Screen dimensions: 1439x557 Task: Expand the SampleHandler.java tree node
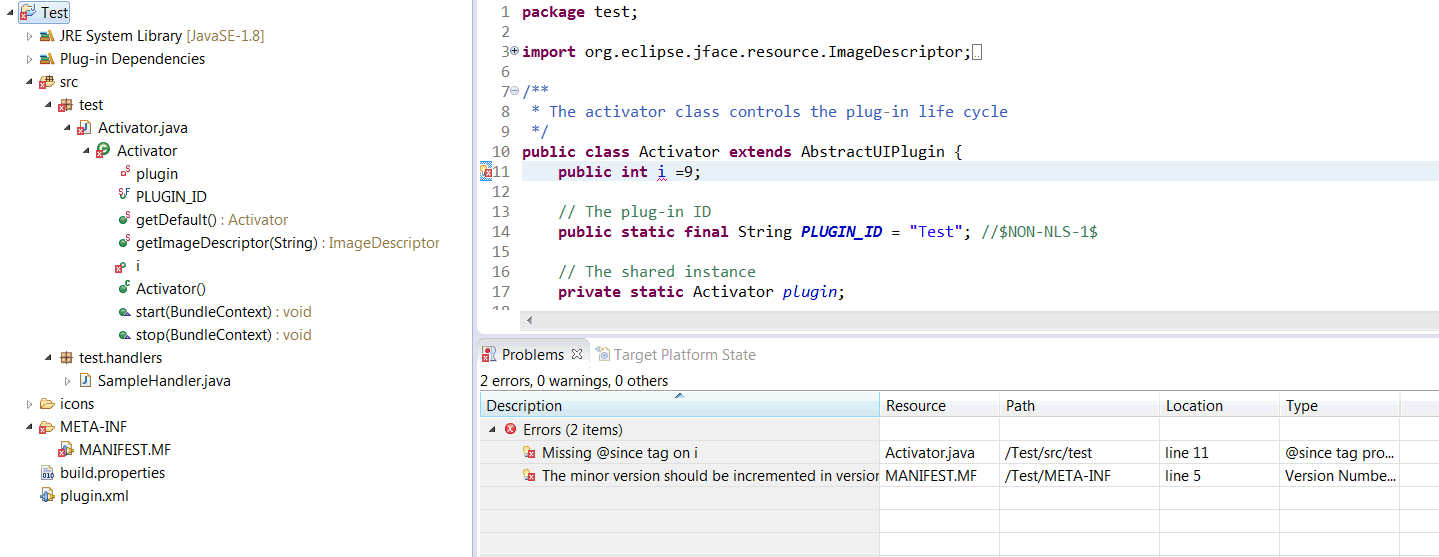67,381
